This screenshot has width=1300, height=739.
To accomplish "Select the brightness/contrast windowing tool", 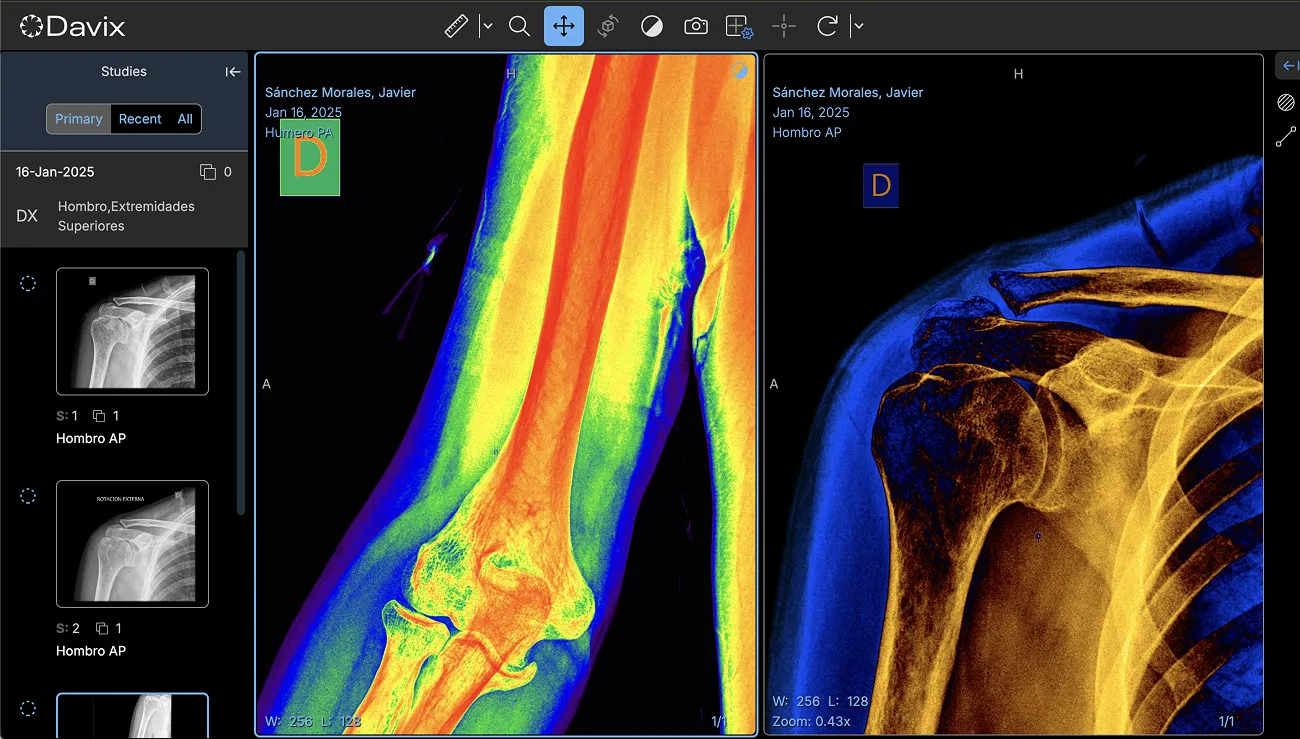I will tap(652, 26).
